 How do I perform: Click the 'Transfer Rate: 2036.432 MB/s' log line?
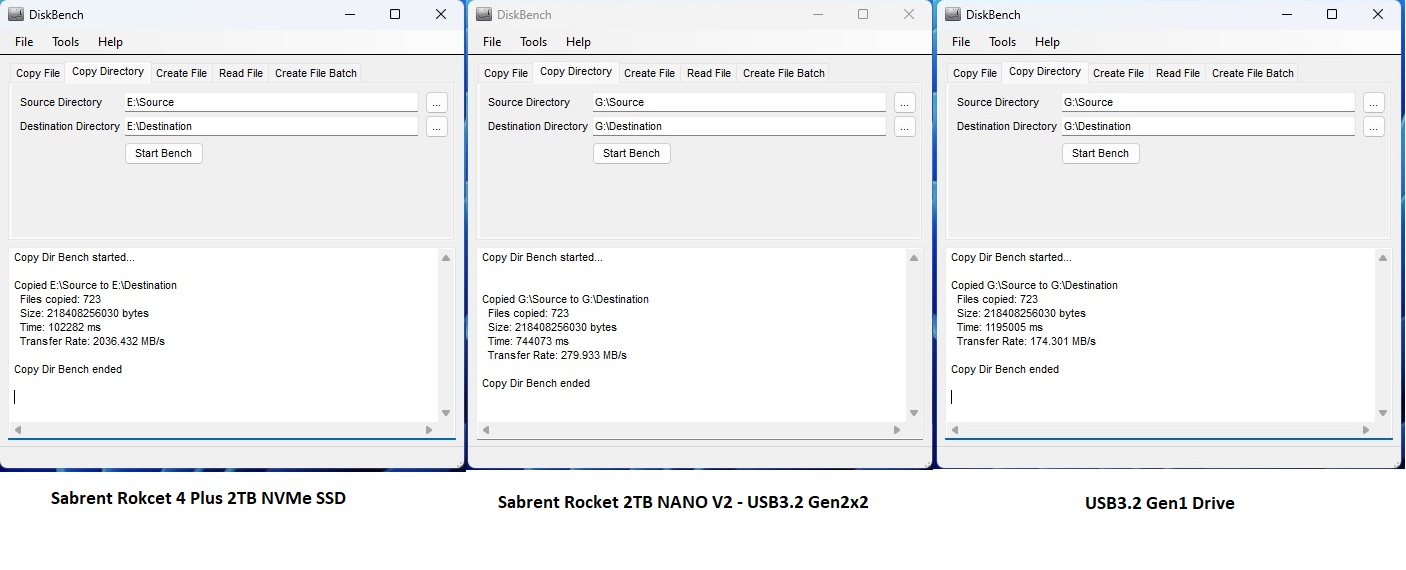(x=92, y=341)
